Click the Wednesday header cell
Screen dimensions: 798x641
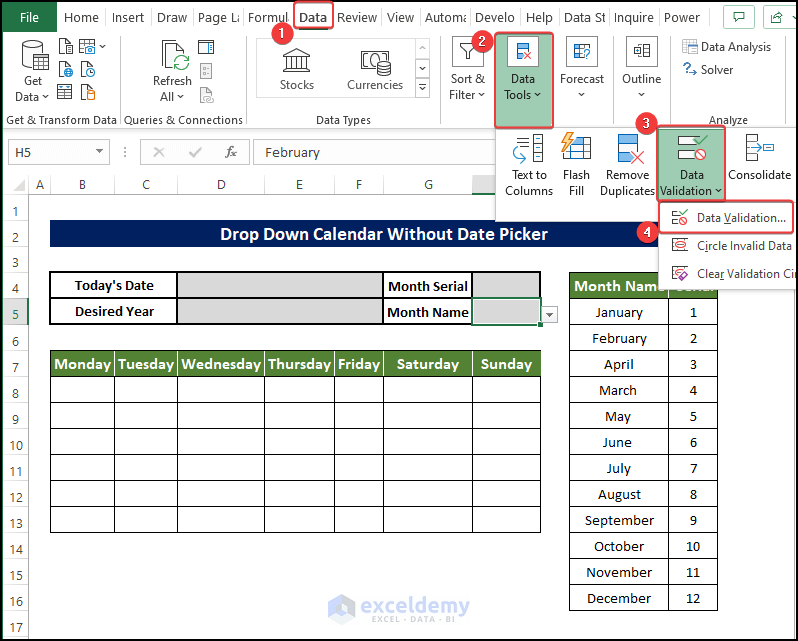[x=221, y=364]
